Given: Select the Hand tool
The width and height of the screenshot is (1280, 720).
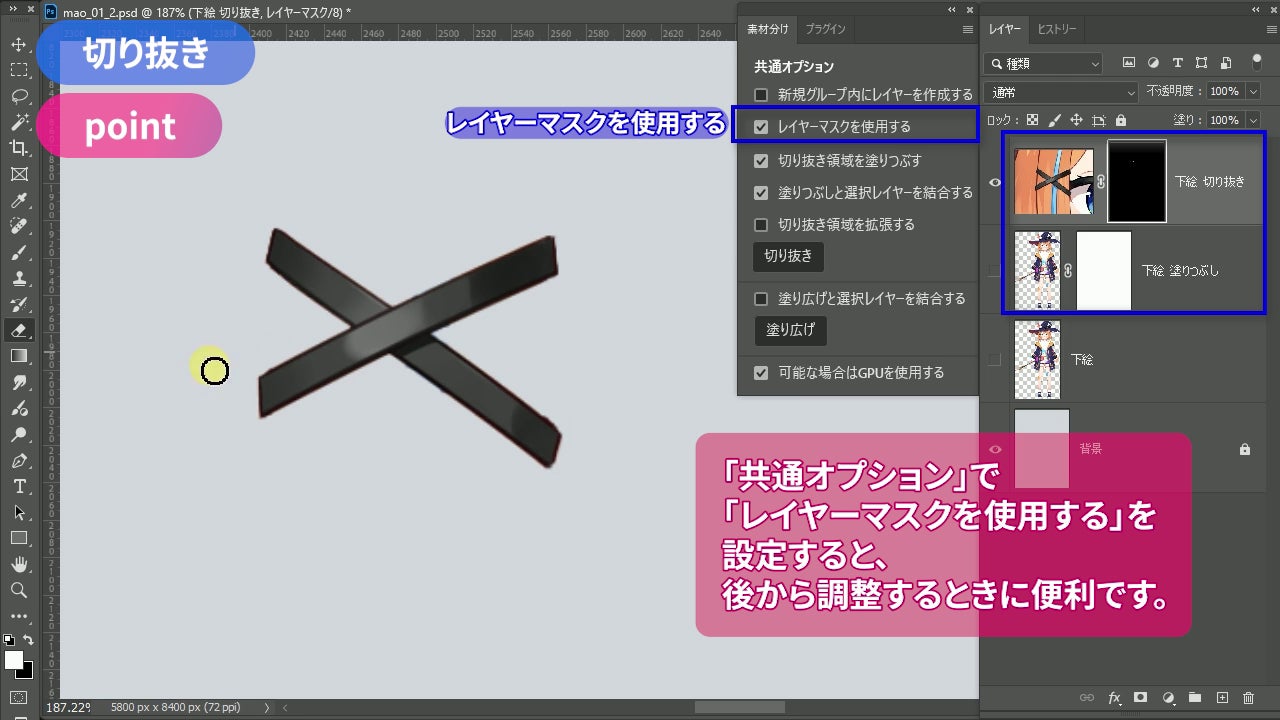Looking at the screenshot, I should point(18,564).
